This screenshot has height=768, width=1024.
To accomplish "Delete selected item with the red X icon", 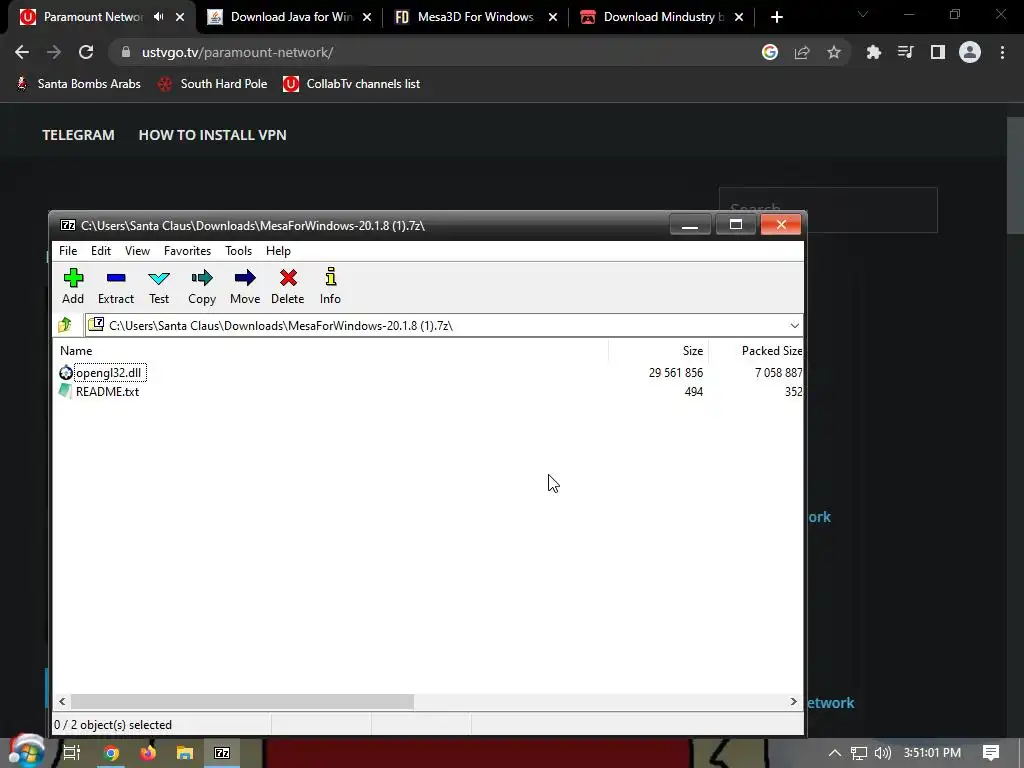I will click(287, 286).
